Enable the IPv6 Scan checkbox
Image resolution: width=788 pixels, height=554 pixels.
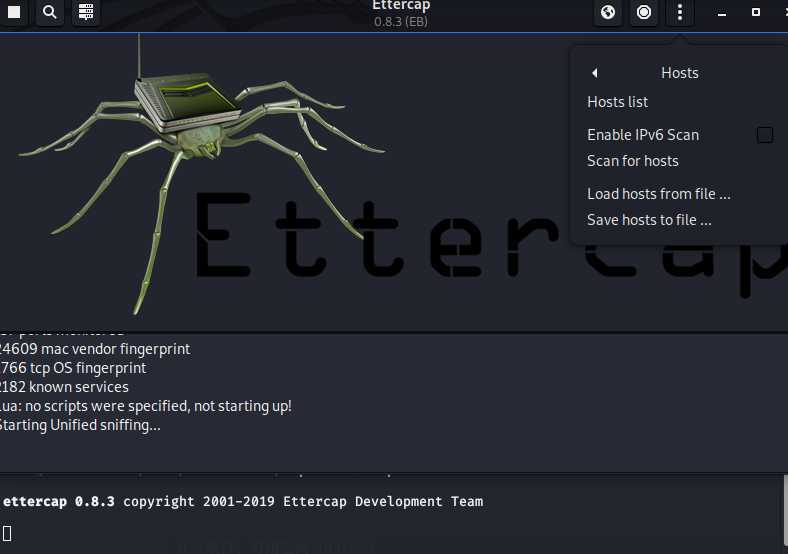(x=764, y=135)
